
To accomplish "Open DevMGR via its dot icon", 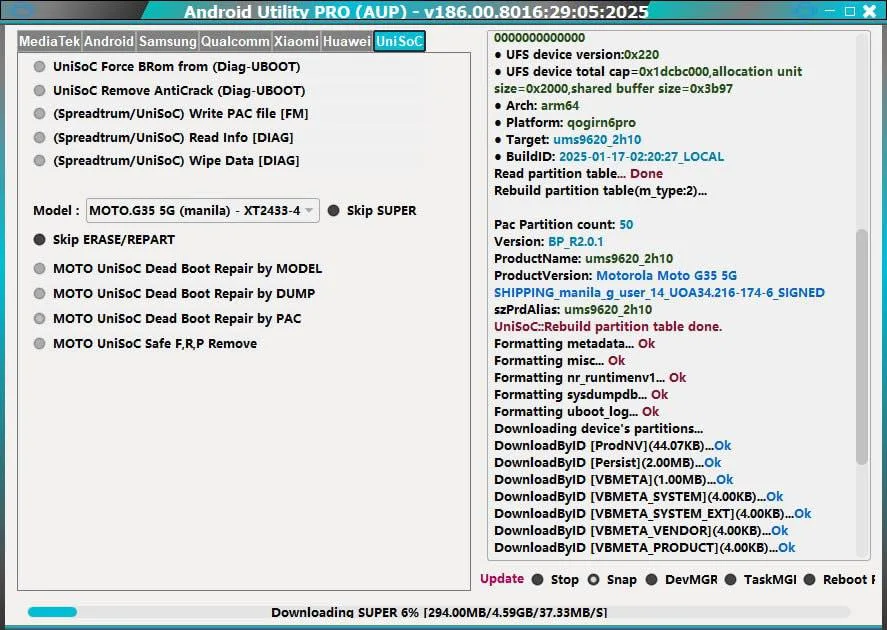I will pyautogui.click(x=652, y=580).
